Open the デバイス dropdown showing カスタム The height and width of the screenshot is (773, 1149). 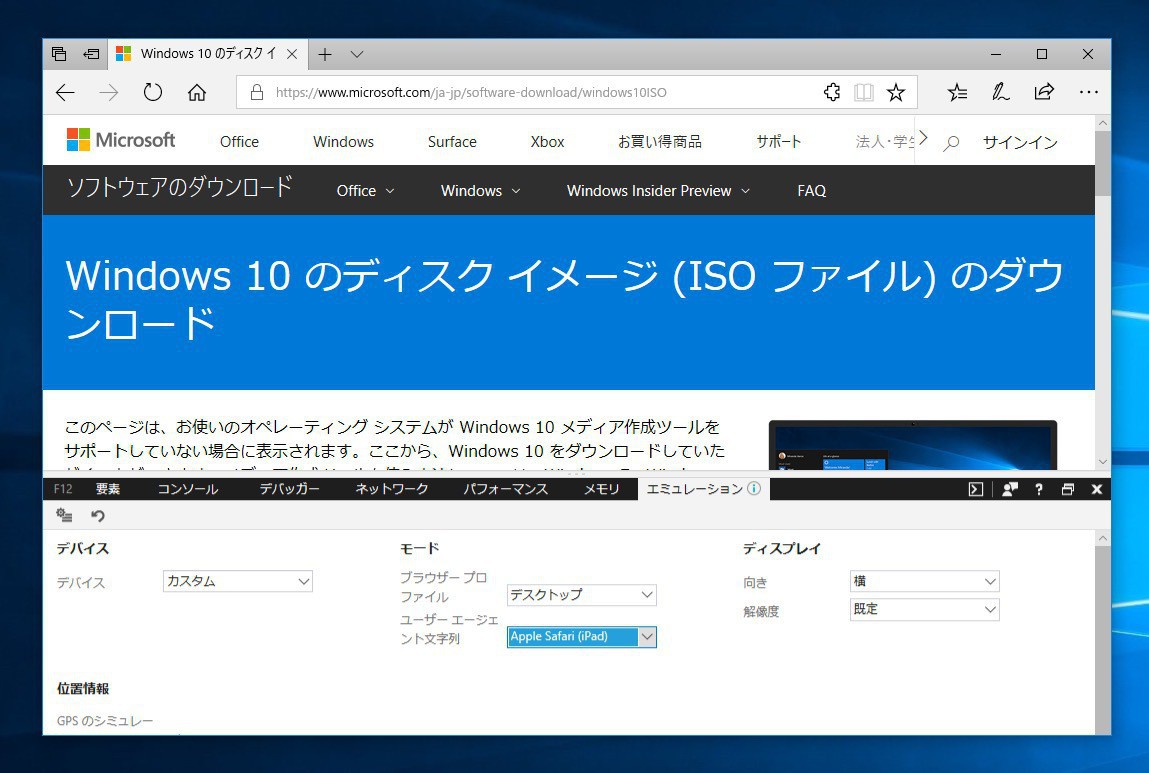point(238,581)
